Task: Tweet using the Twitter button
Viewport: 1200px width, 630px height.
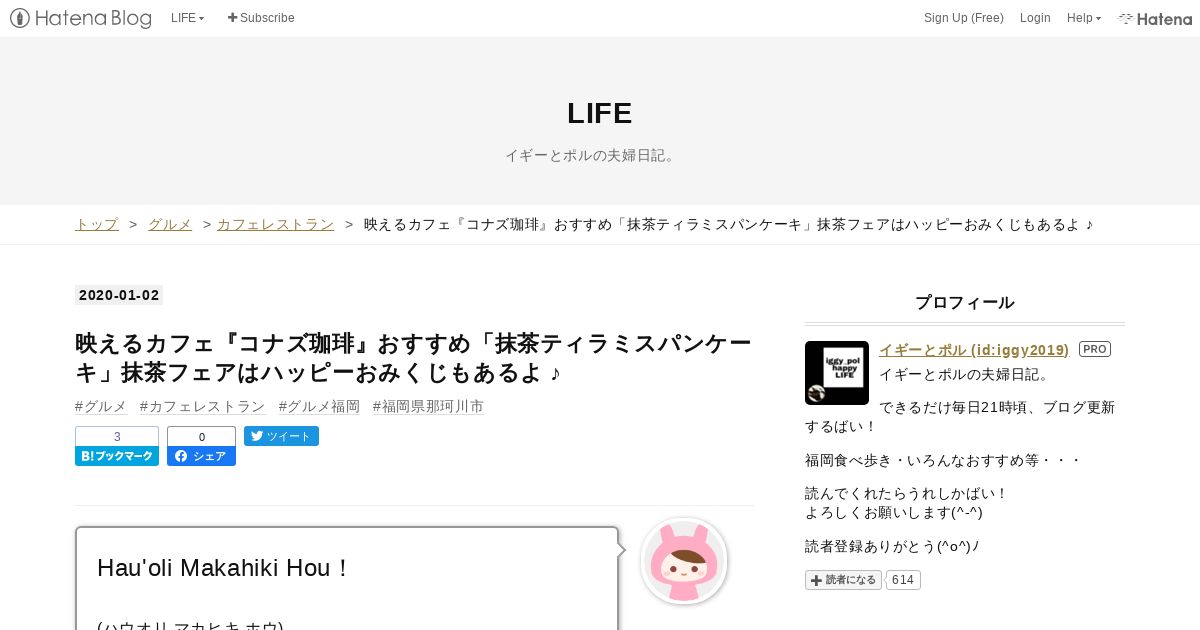Action: pyautogui.click(x=281, y=436)
